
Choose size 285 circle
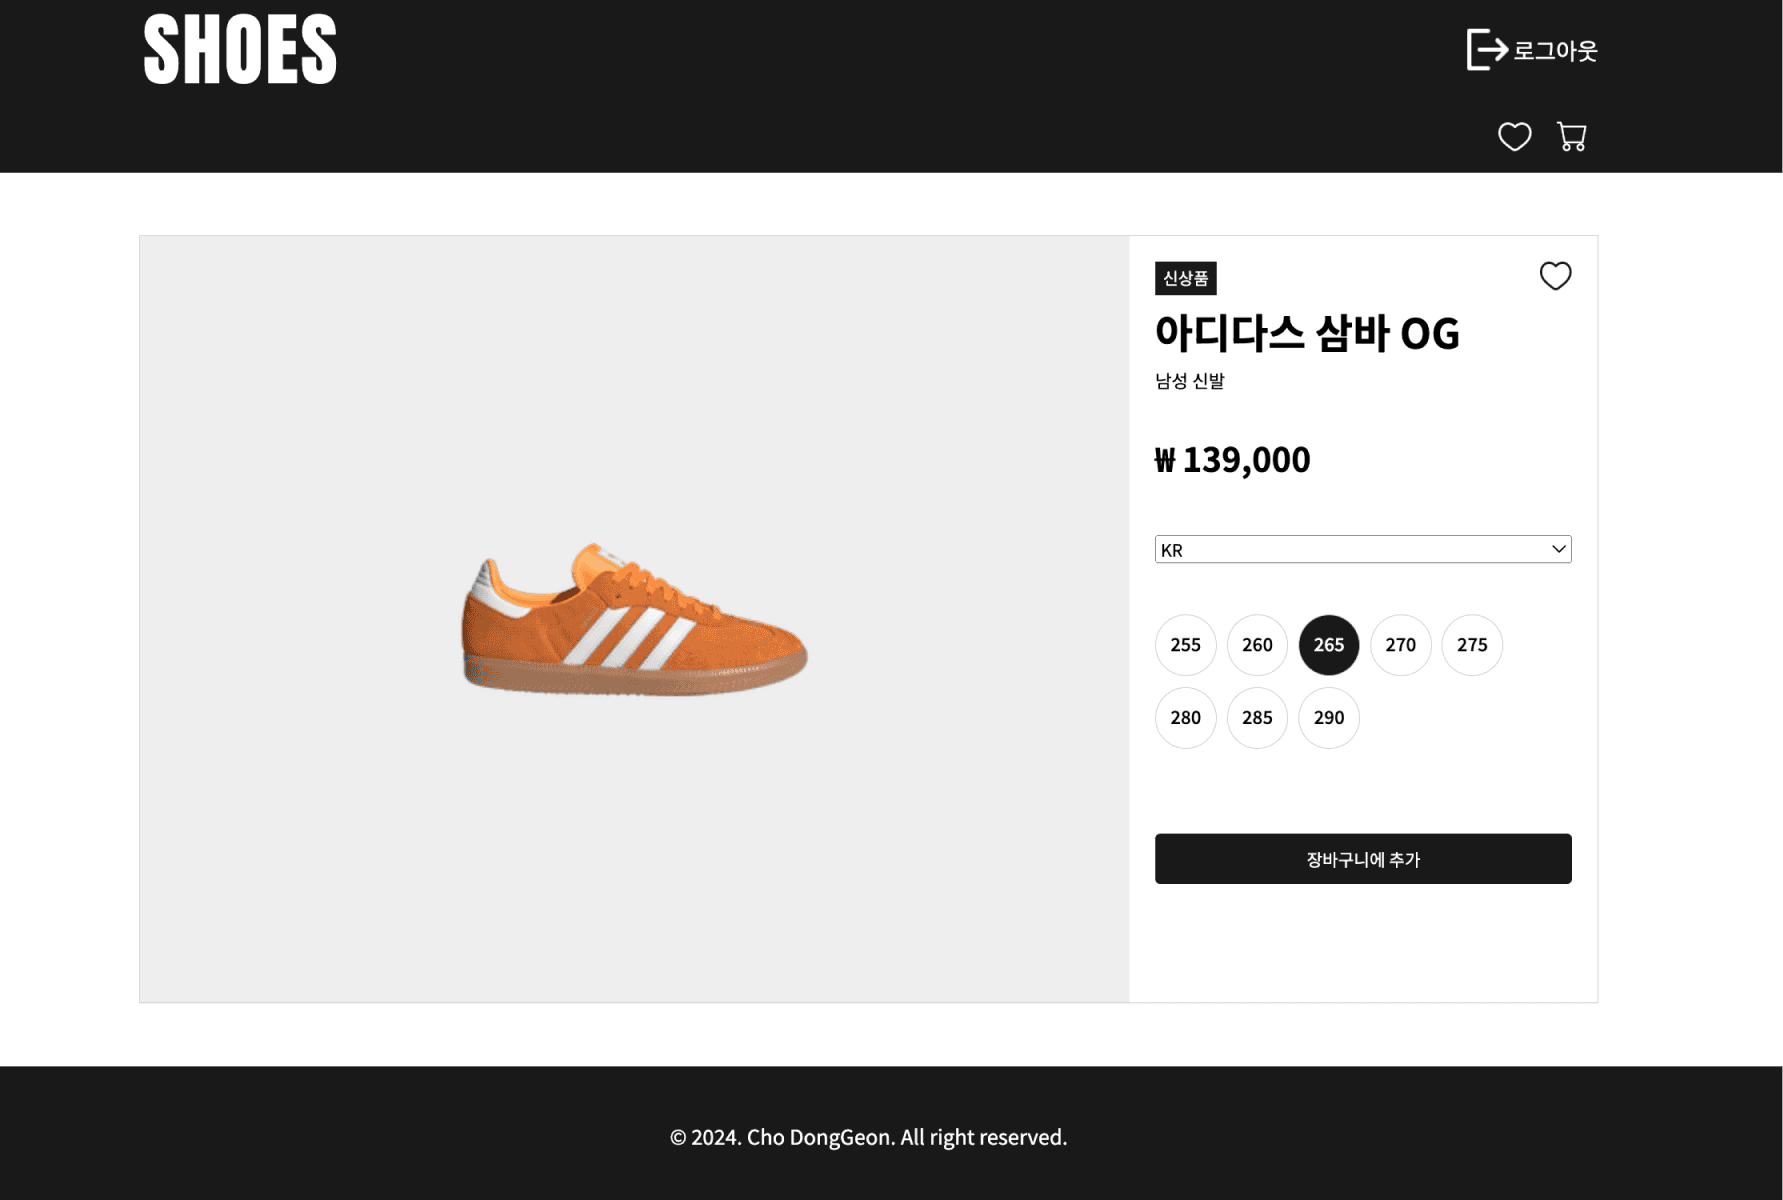pos(1257,718)
